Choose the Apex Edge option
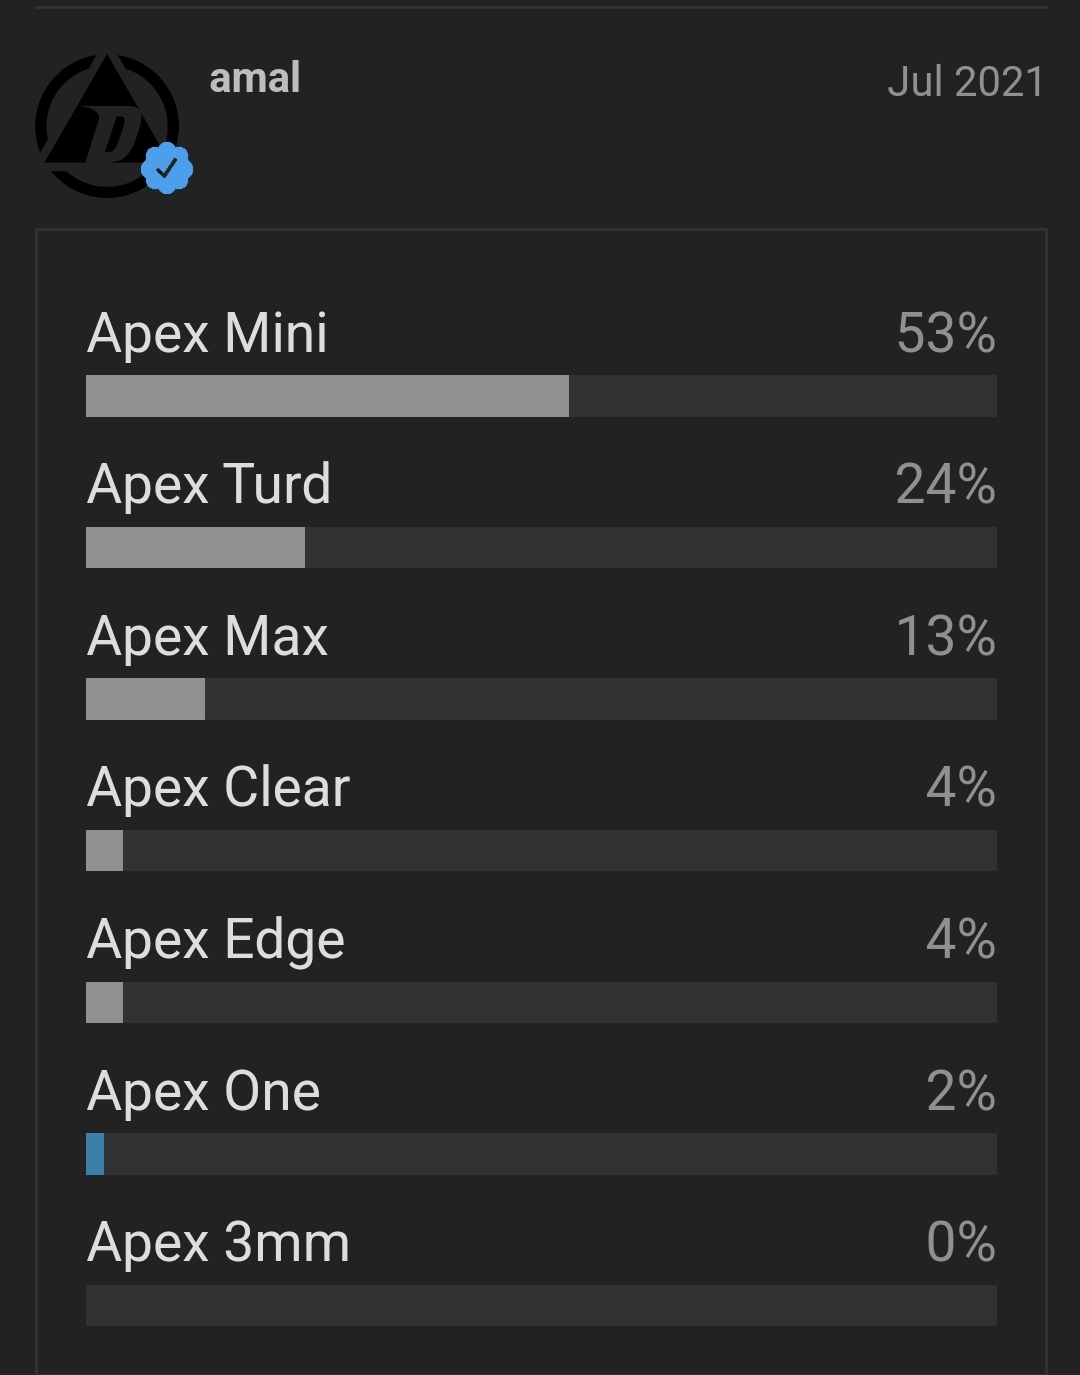Viewport: 1080px width, 1375px height. 541,967
